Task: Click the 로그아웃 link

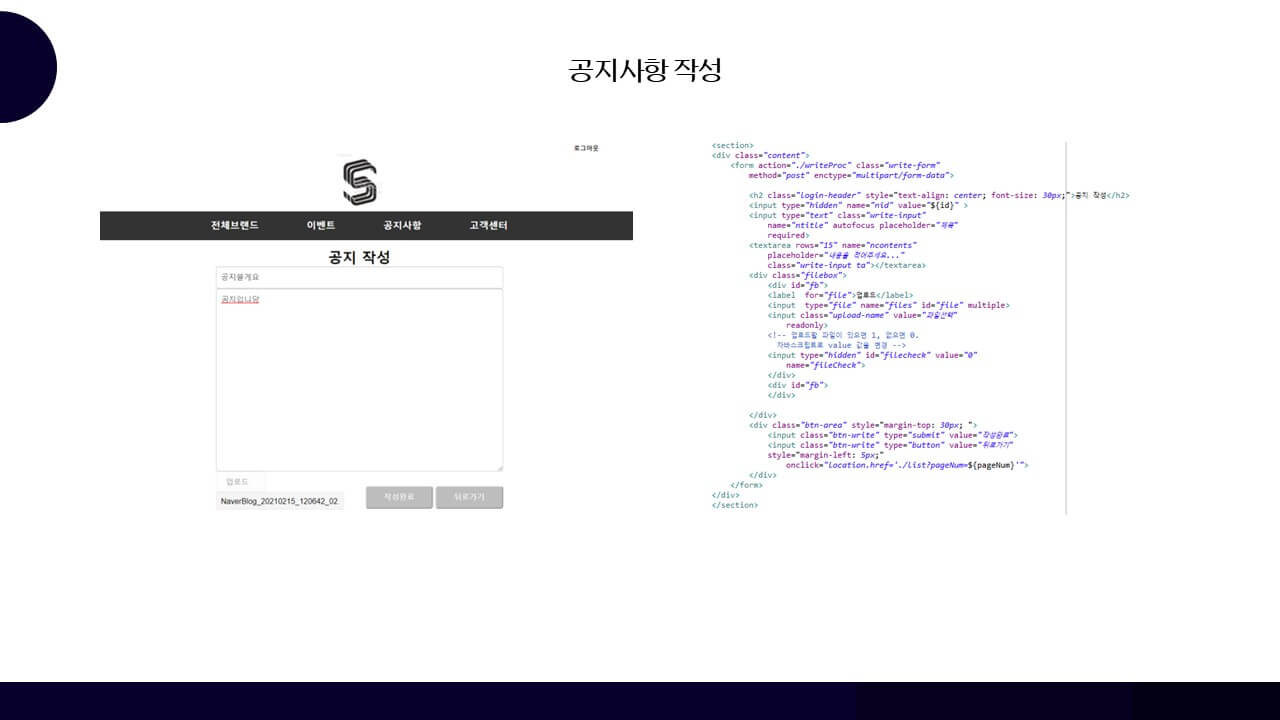Action: [x=586, y=148]
